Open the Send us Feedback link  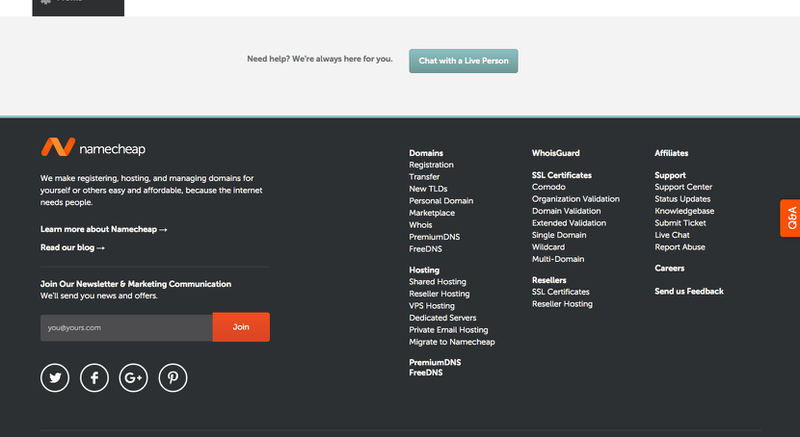pos(688,291)
